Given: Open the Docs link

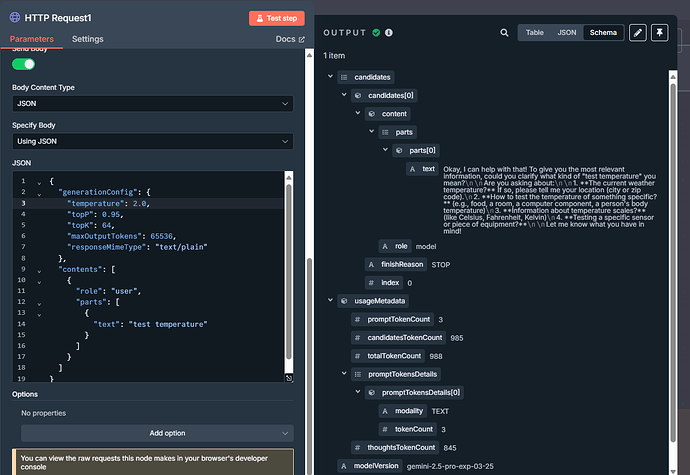Looking at the screenshot, I should click(290, 39).
